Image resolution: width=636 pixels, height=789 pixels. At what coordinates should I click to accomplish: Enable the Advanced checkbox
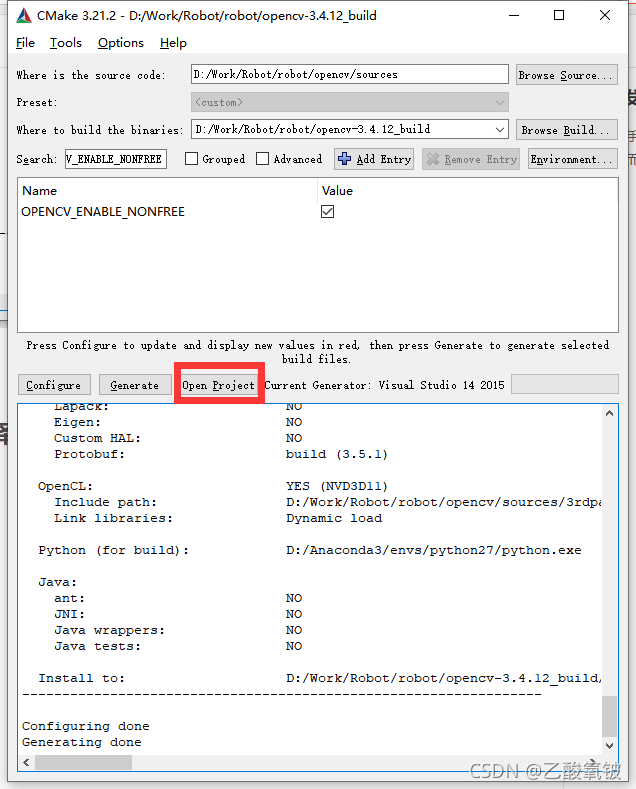262,159
